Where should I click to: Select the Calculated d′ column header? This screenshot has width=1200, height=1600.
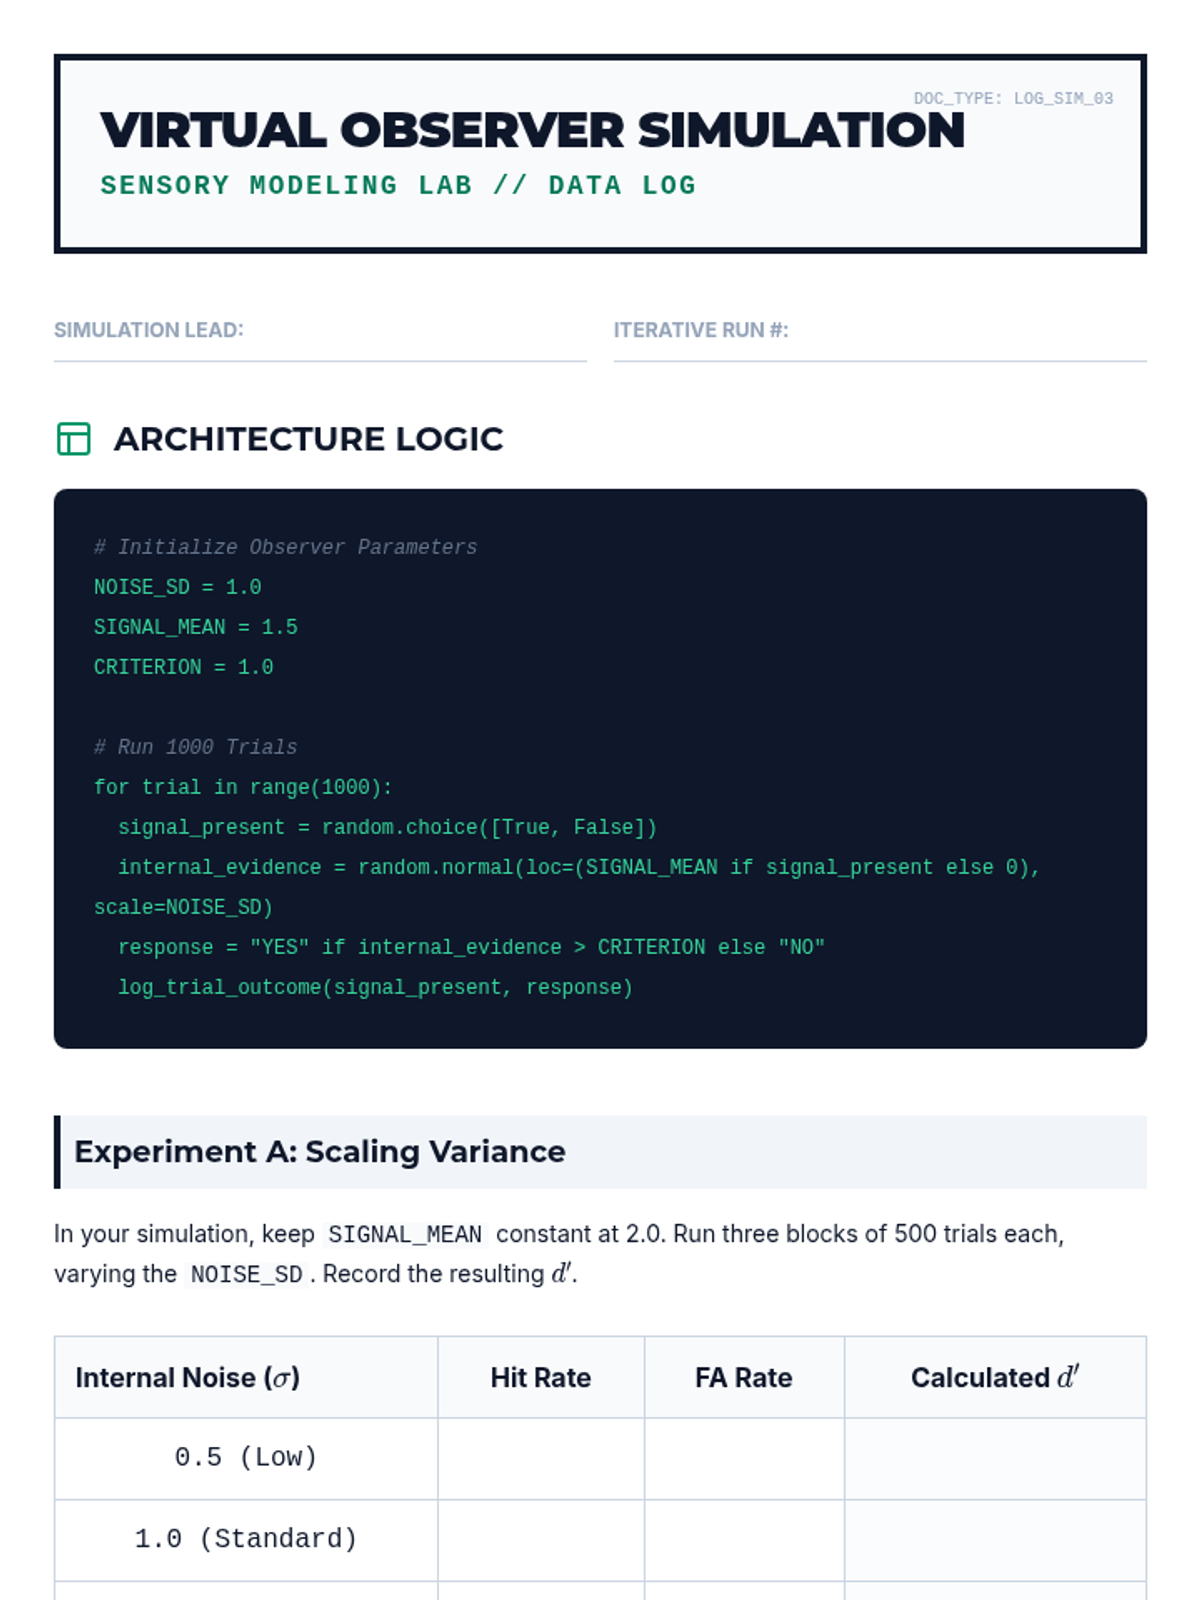click(994, 1378)
